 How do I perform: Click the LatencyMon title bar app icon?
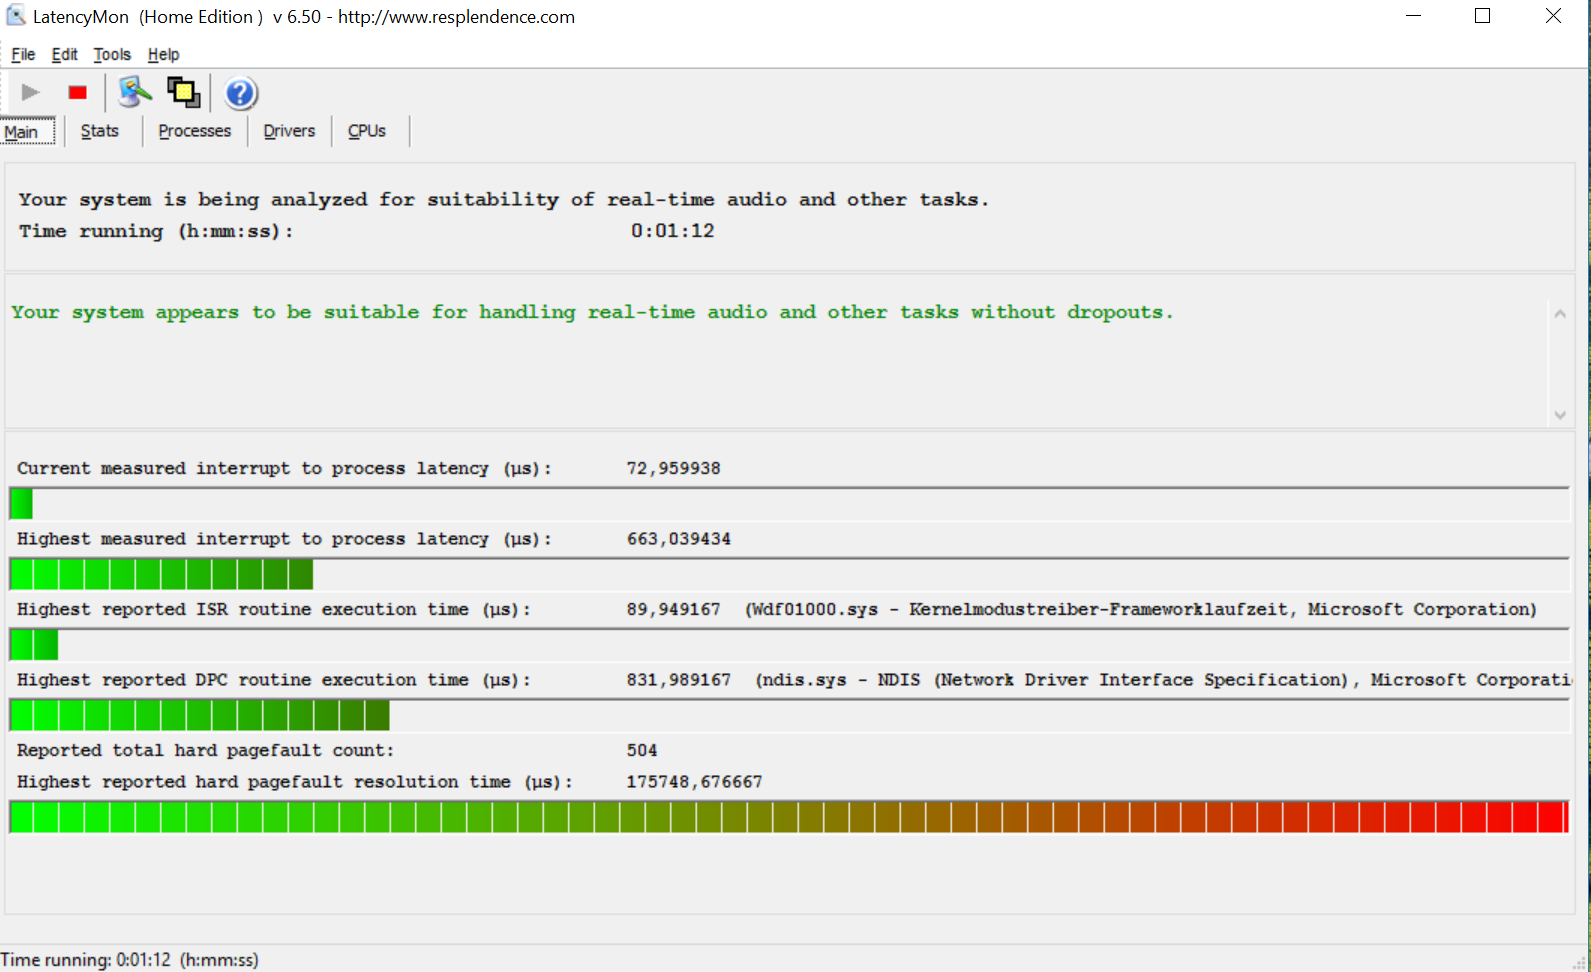(16, 16)
